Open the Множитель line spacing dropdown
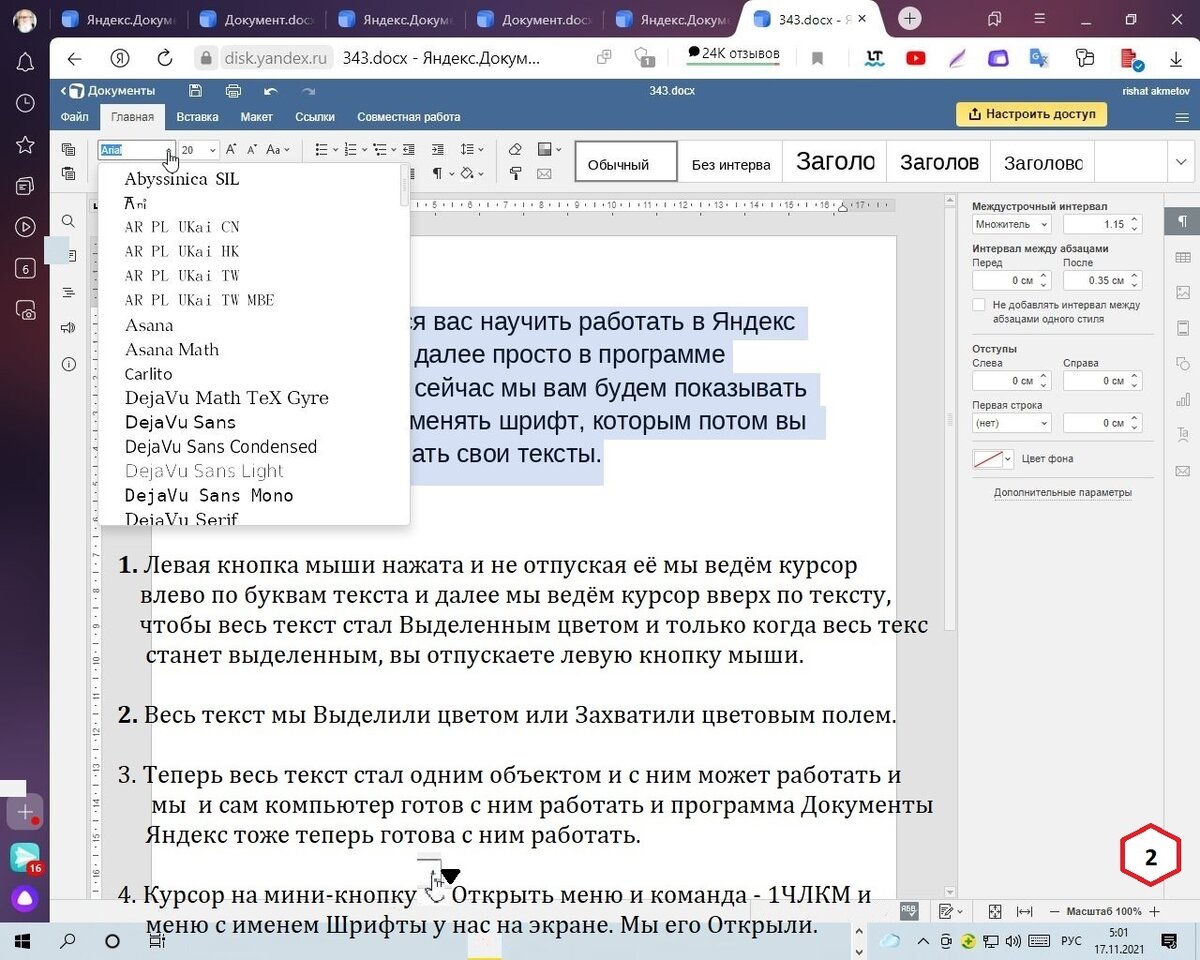Screen dimensions: 1200x960 click(x=1011, y=225)
